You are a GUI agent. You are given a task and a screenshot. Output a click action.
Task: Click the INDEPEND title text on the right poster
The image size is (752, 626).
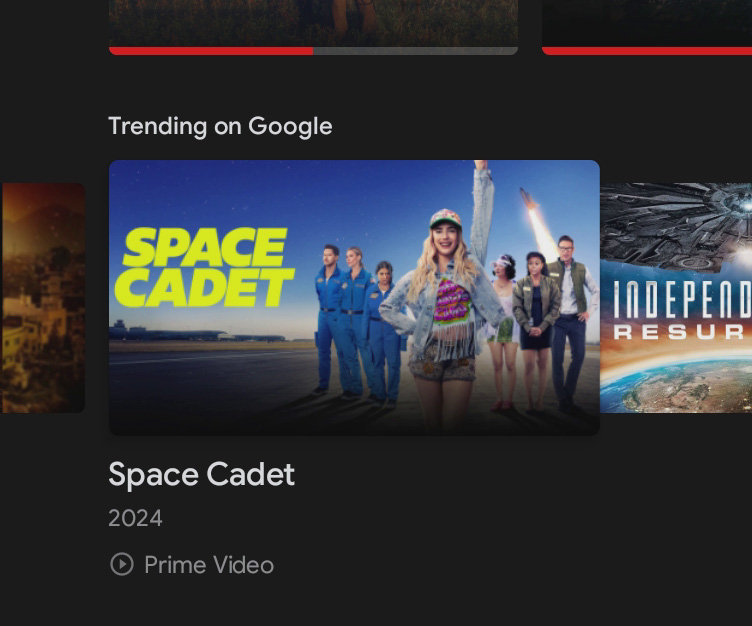(682, 300)
